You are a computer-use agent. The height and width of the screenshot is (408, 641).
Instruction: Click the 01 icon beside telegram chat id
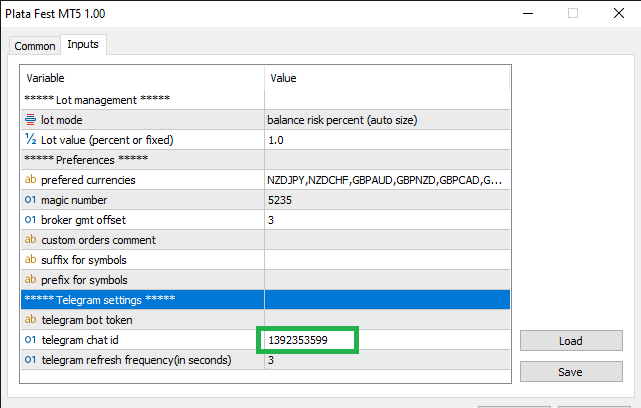30,339
